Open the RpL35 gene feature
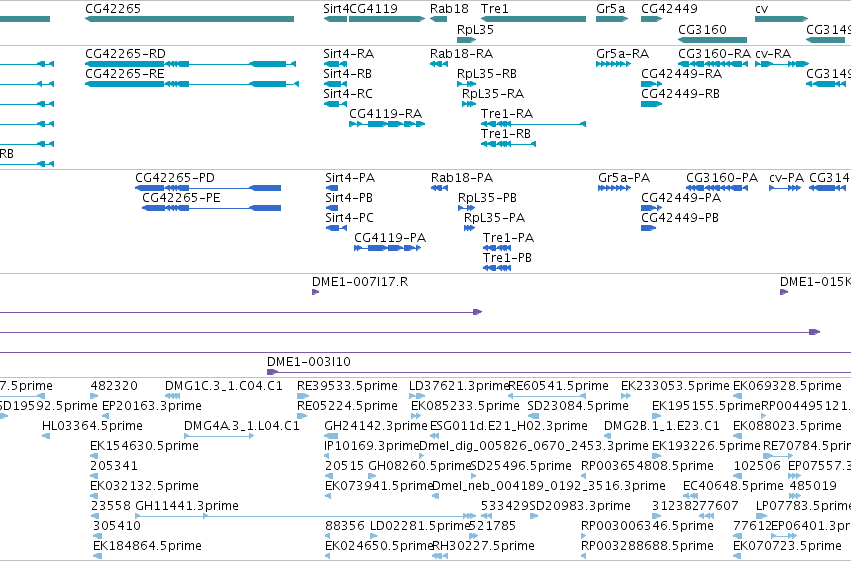This screenshot has width=851, height=561. (466, 40)
